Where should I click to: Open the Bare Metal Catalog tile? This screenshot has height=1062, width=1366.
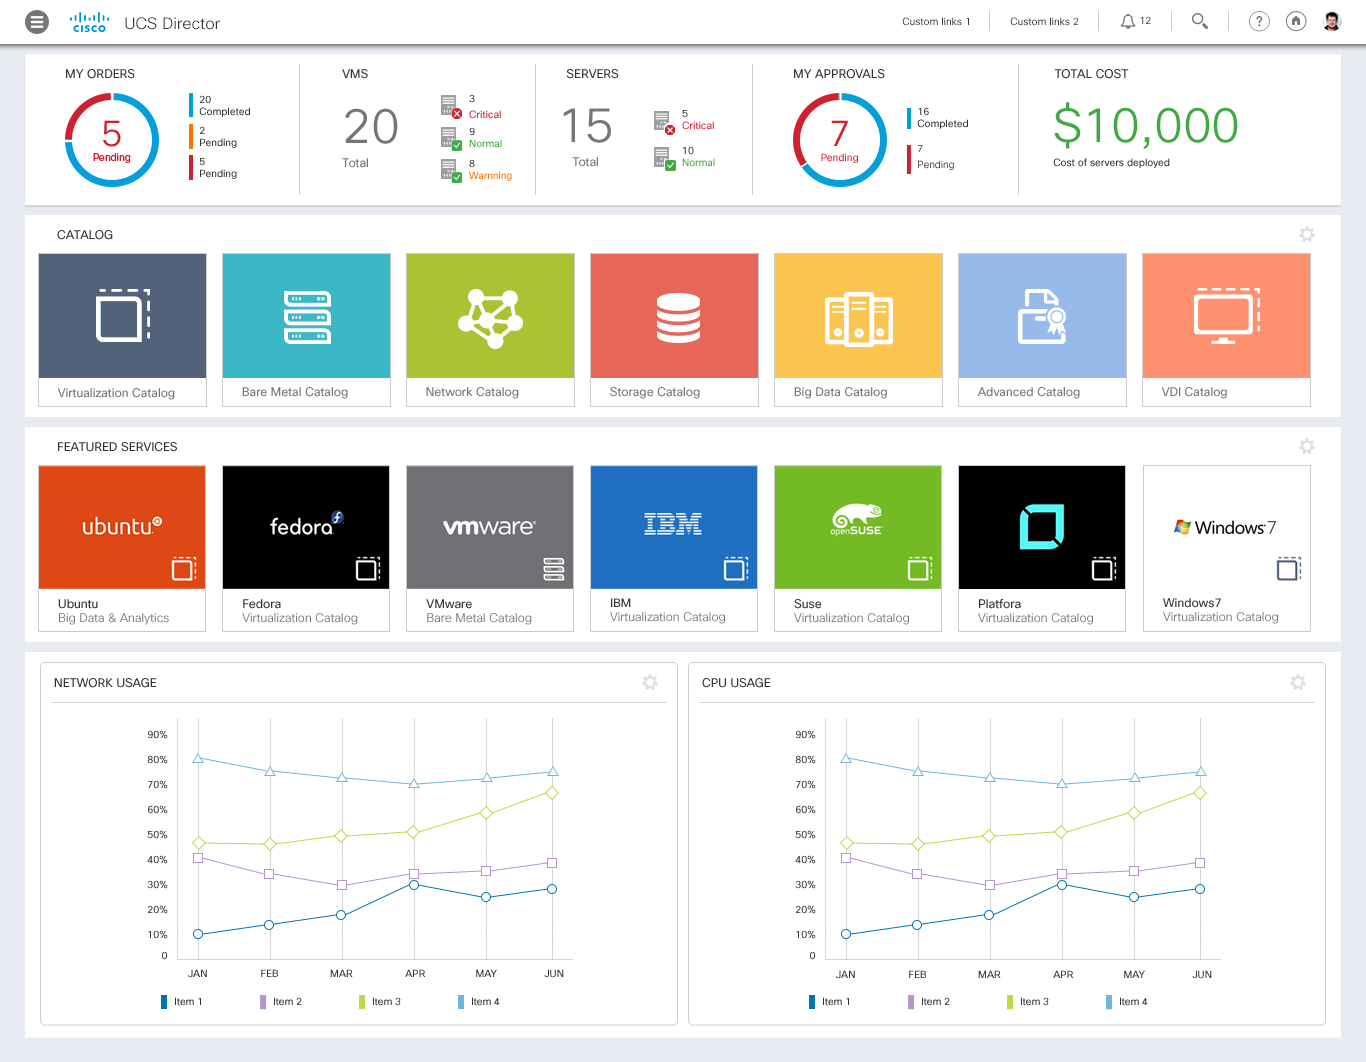click(307, 330)
